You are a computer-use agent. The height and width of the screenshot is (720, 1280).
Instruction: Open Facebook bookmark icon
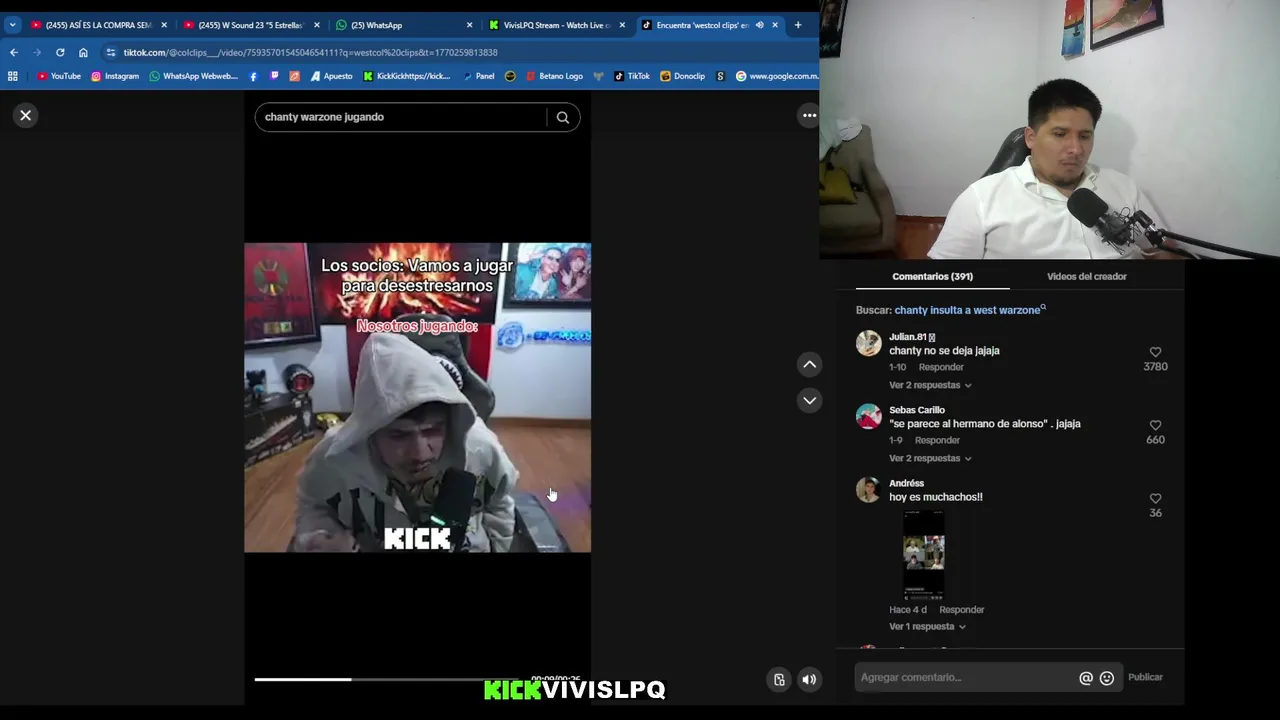point(254,76)
